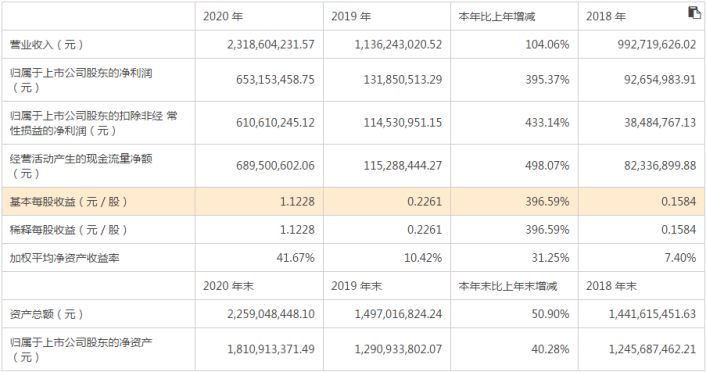Click net assets value 1,245,687,462.21

(652, 349)
